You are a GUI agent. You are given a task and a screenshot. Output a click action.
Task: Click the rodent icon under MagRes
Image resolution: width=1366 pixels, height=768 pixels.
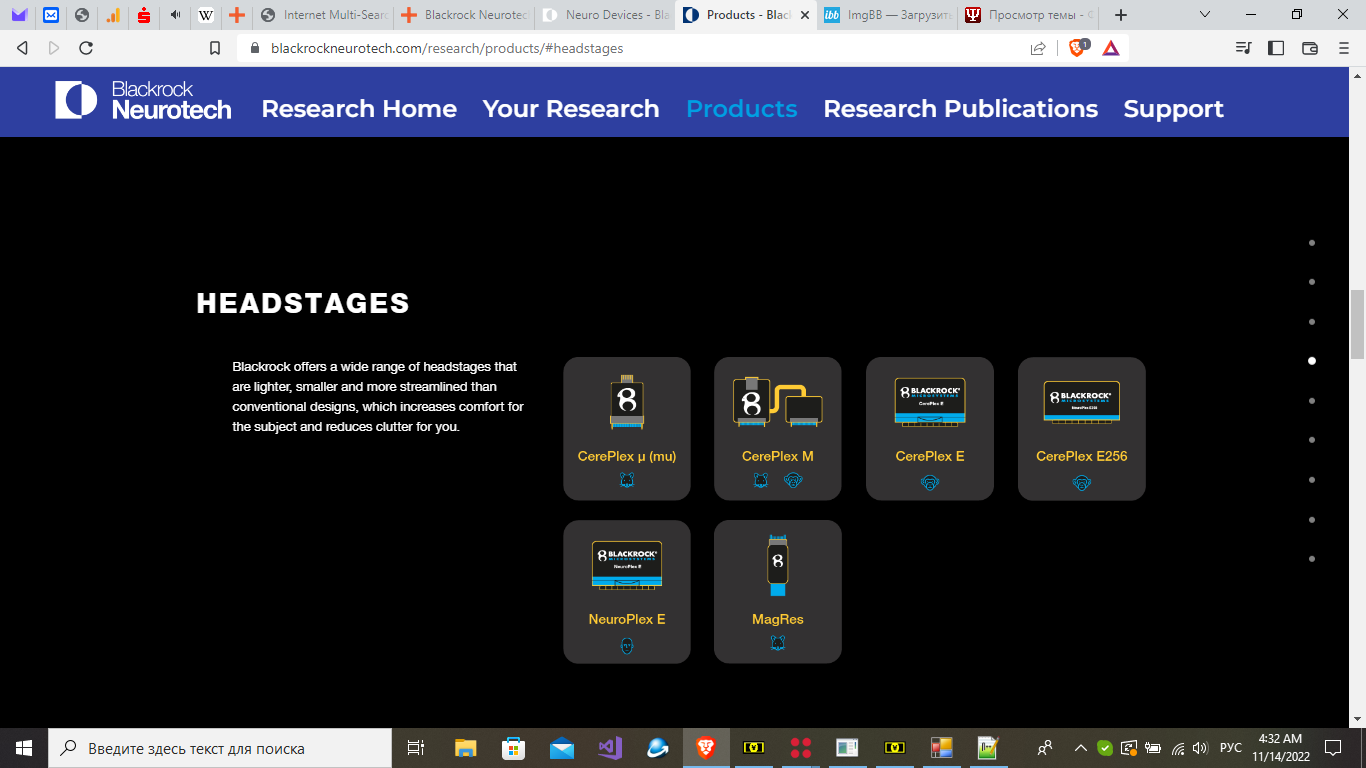coord(778,644)
